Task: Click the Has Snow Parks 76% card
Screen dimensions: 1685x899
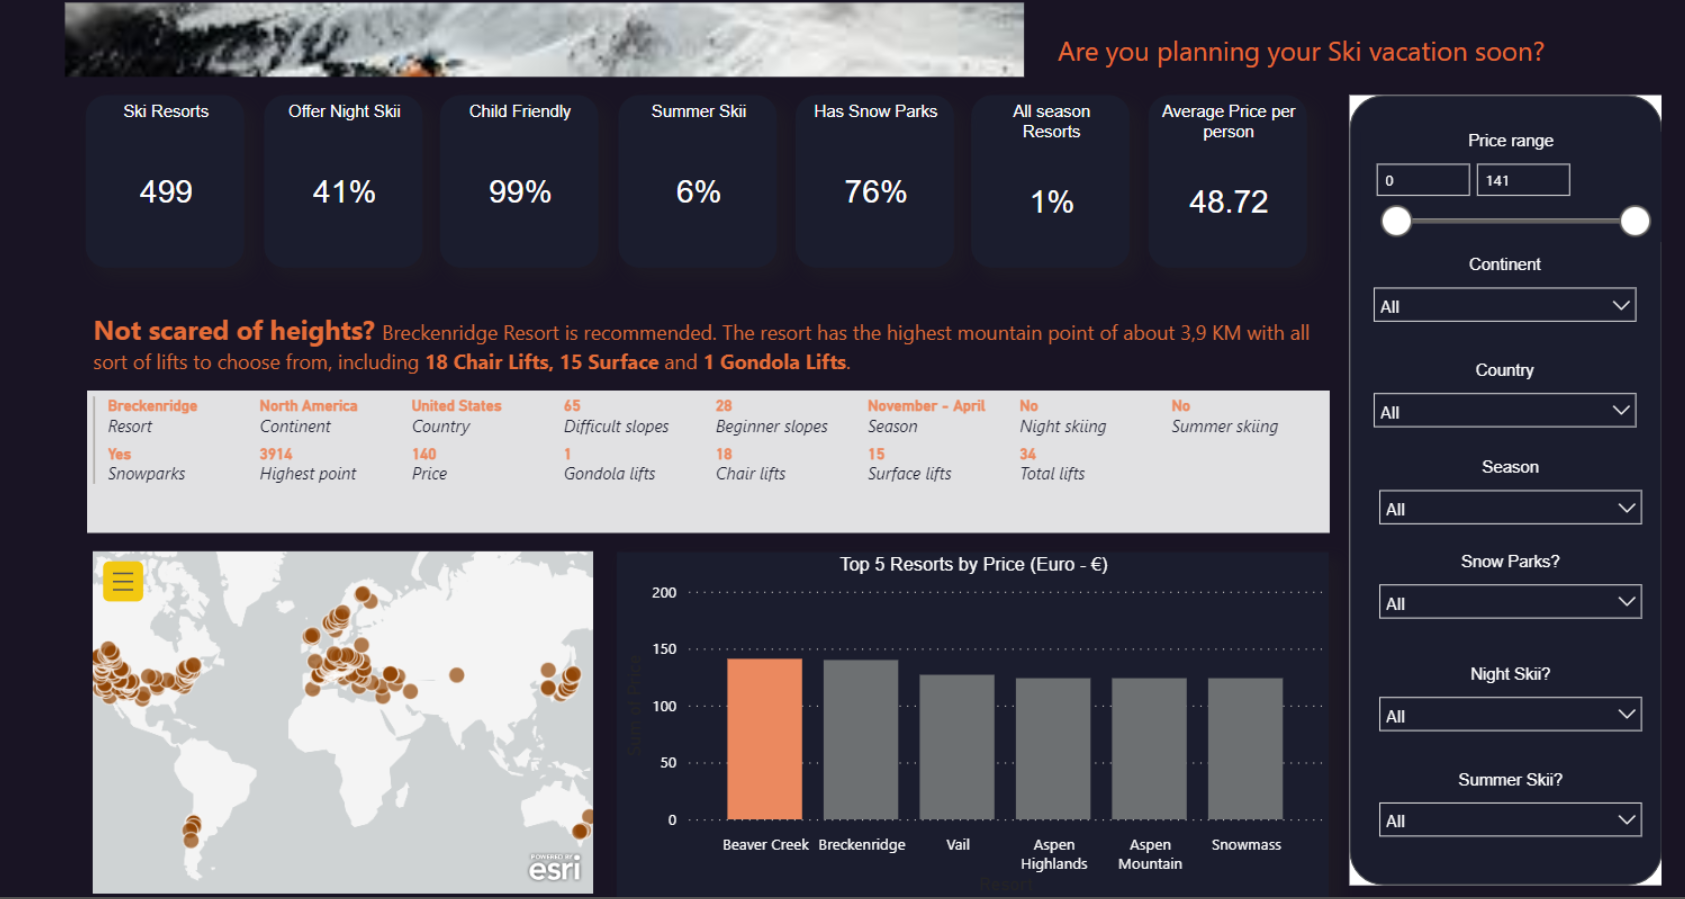Action: (x=876, y=180)
